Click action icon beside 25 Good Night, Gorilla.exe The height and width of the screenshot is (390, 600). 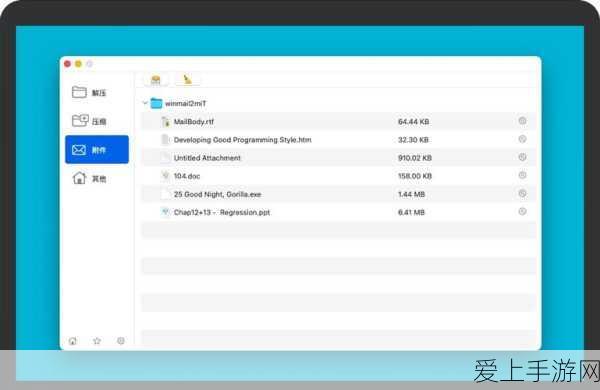522,194
